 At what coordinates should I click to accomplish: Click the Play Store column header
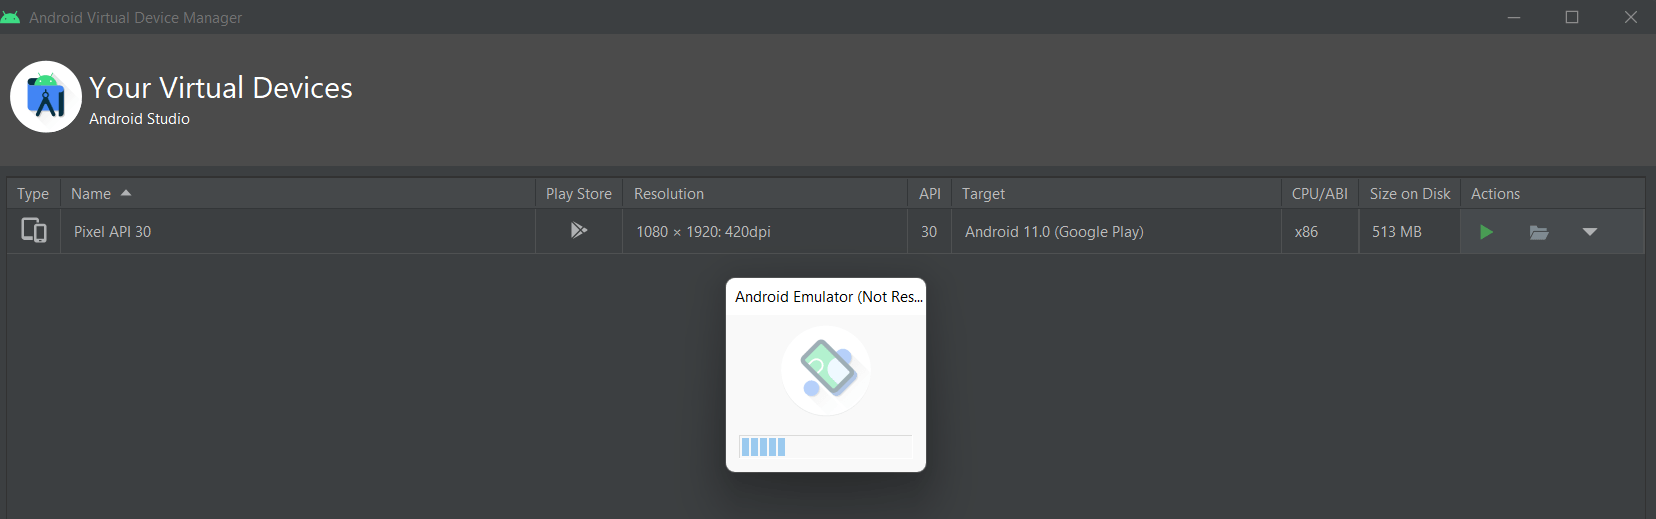(579, 194)
